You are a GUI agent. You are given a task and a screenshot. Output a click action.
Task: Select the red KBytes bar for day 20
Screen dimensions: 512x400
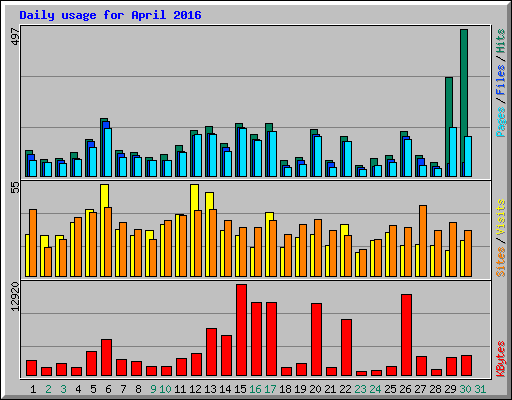pyautogui.click(x=317, y=340)
